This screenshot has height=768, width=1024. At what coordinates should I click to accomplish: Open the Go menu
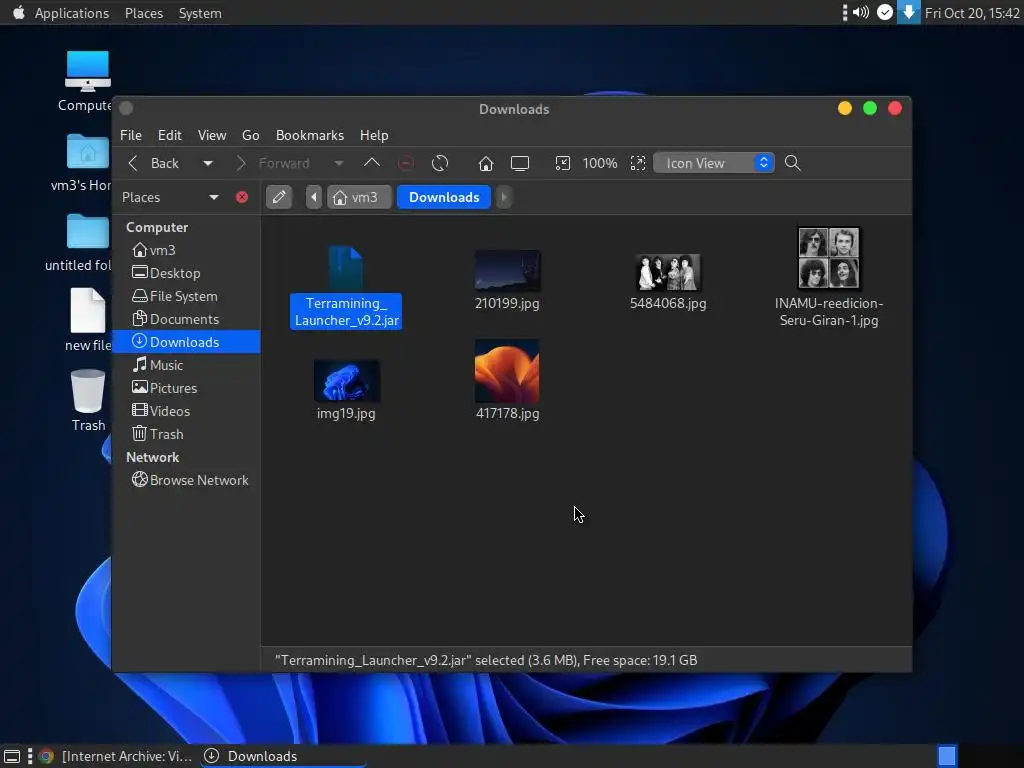(x=251, y=135)
